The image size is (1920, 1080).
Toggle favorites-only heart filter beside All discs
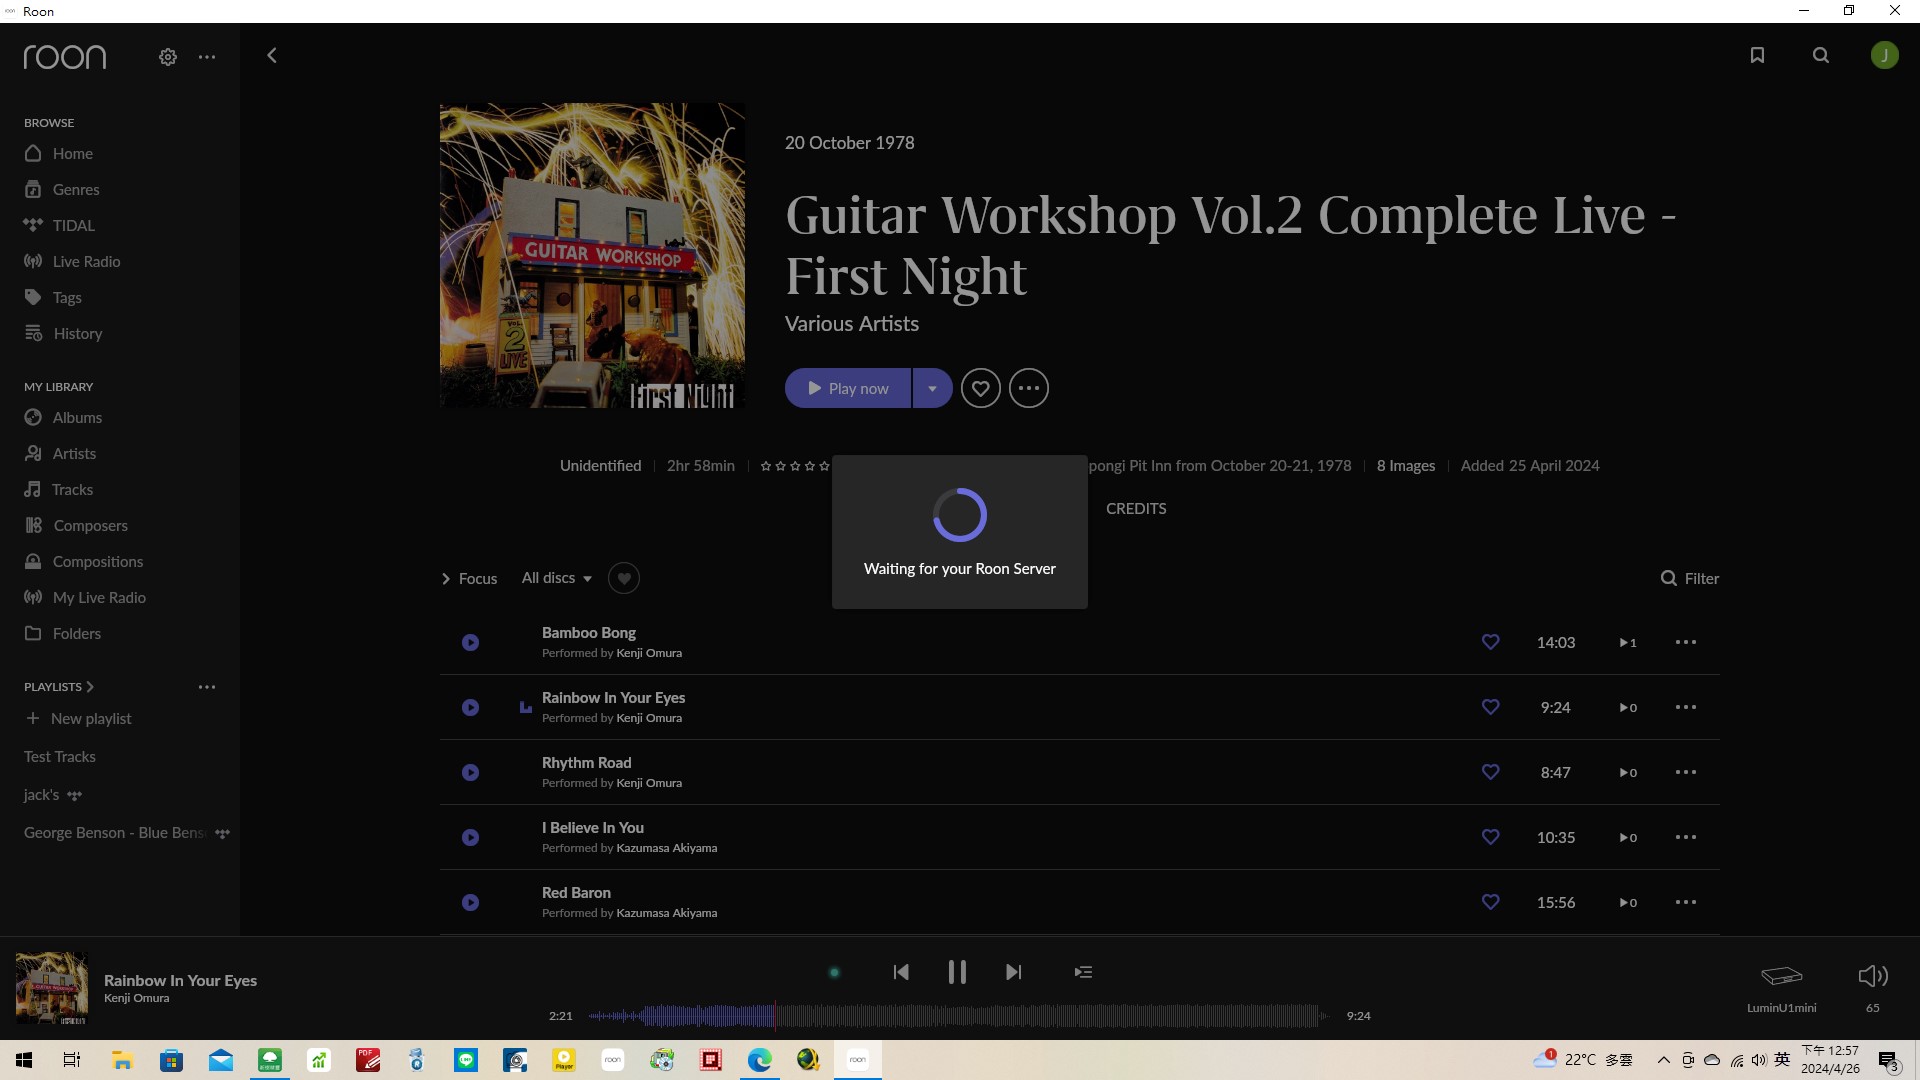coord(624,578)
